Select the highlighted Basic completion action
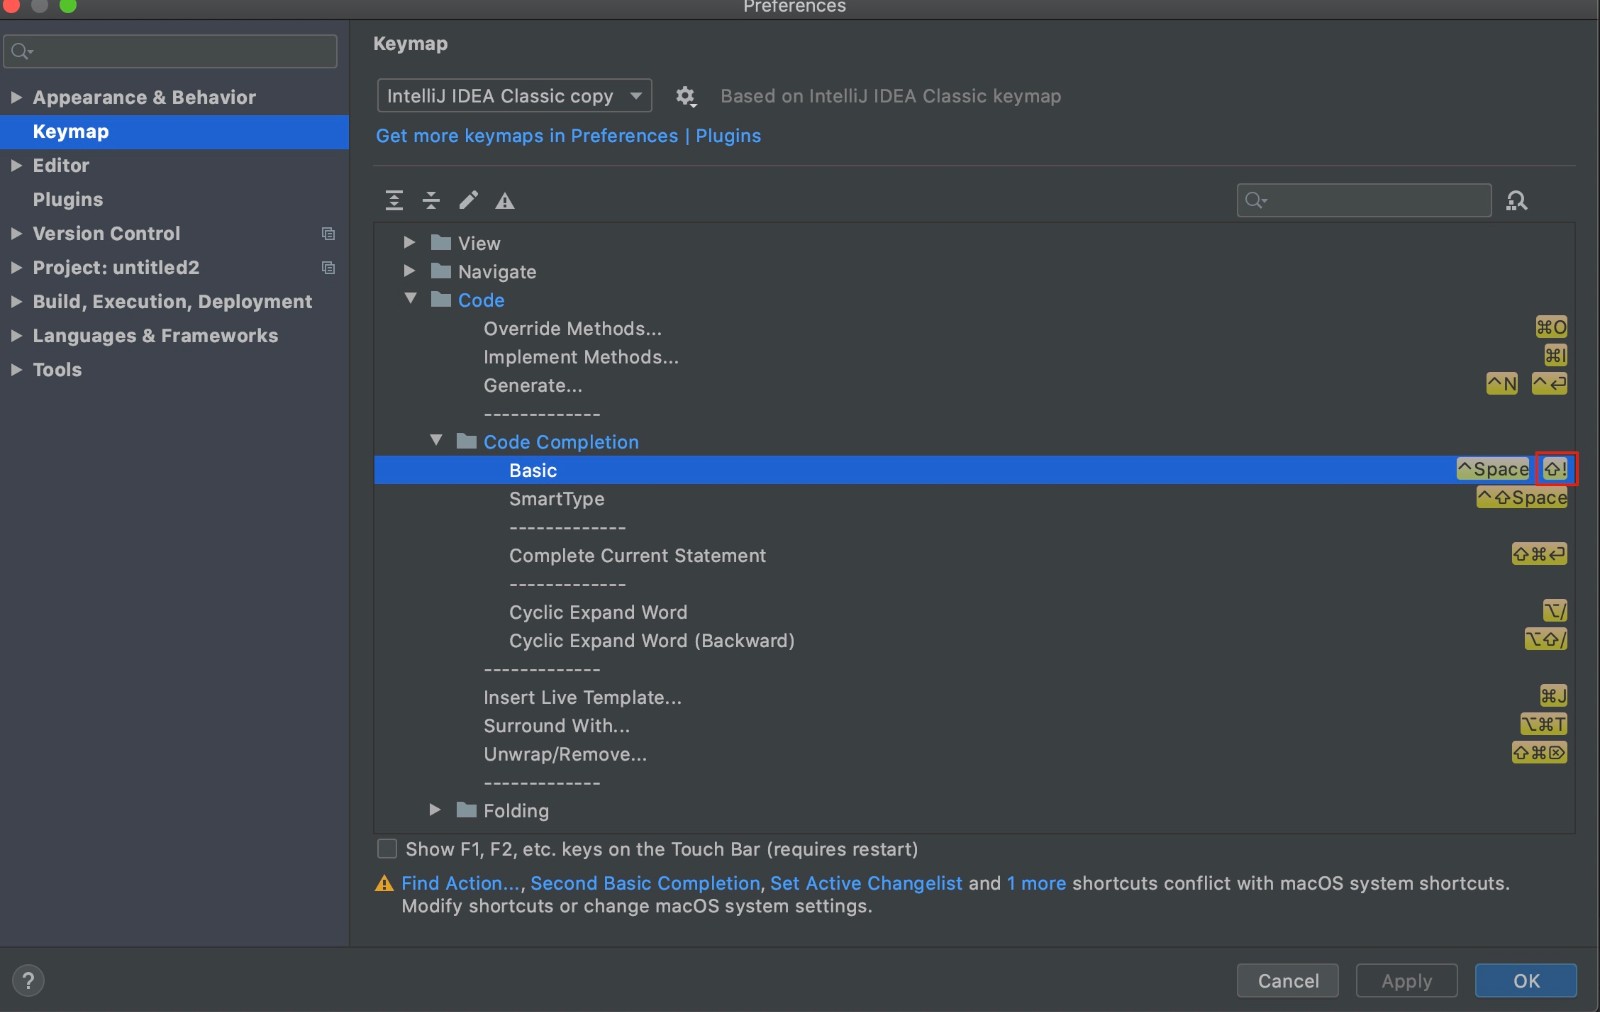Viewport: 1600px width, 1012px height. (974, 470)
